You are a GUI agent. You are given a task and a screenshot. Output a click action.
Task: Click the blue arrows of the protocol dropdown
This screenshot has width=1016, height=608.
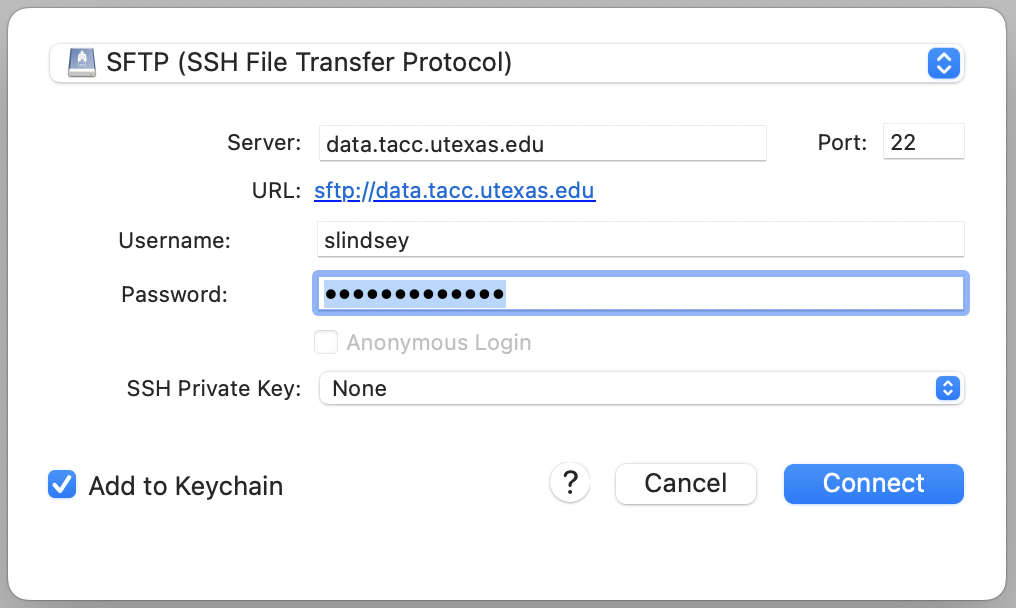click(x=943, y=64)
